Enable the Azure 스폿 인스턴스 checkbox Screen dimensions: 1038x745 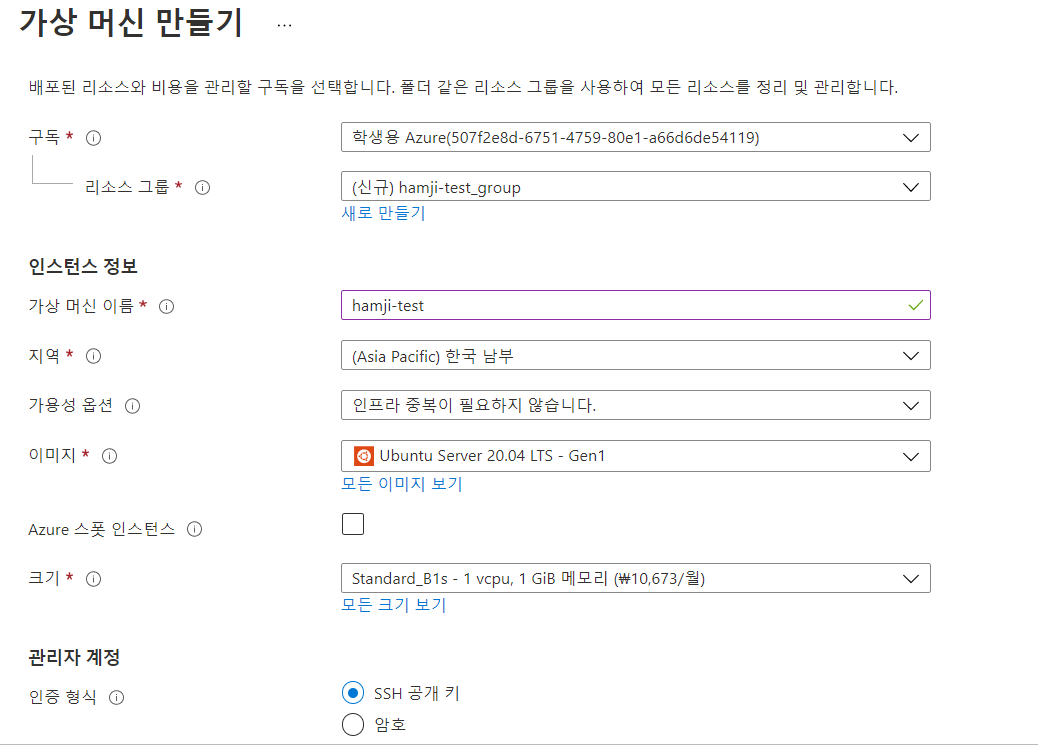[353, 524]
